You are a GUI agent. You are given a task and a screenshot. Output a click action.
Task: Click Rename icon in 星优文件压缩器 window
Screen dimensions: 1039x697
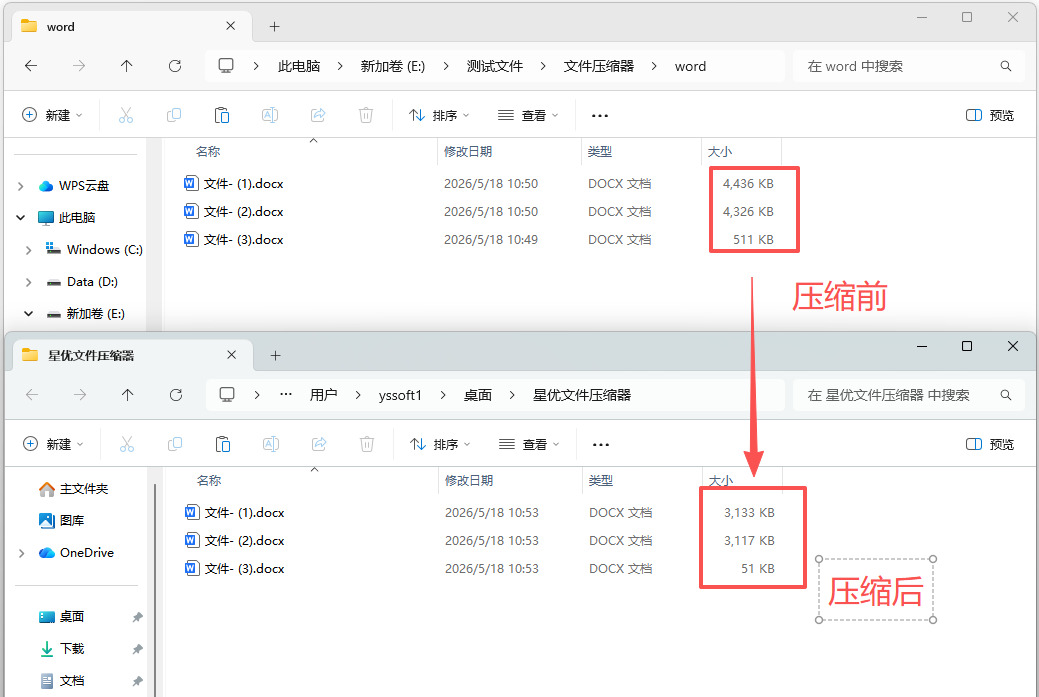click(271, 444)
